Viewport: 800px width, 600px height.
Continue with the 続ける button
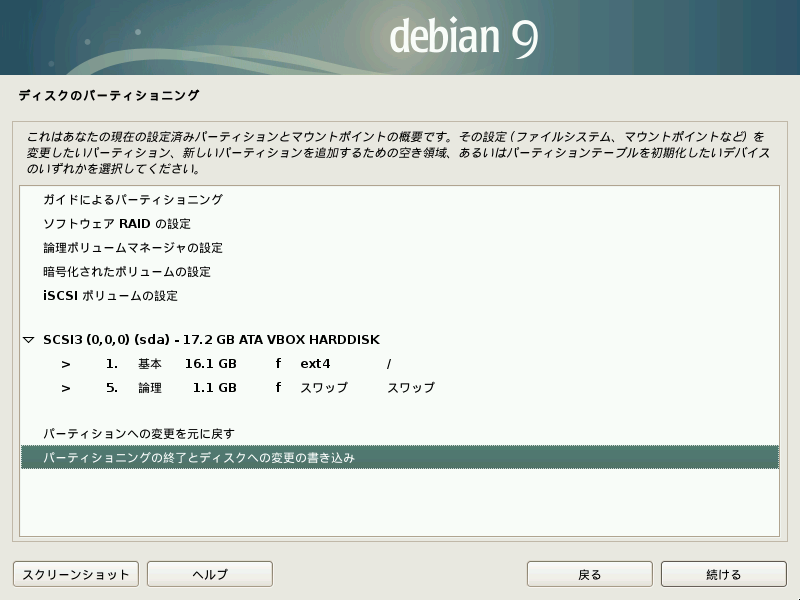(x=723, y=574)
